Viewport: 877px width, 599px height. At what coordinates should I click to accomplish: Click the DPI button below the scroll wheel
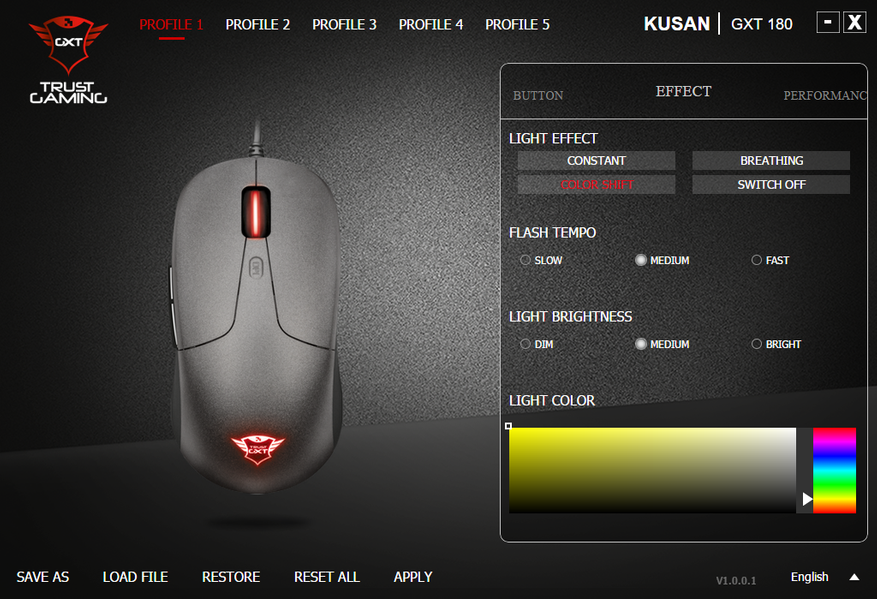(x=256, y=267)
